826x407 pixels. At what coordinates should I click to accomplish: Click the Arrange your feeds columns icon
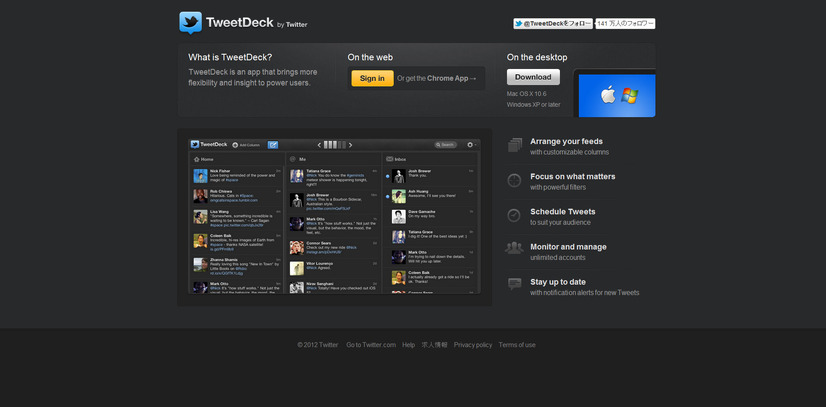[515, 145]
